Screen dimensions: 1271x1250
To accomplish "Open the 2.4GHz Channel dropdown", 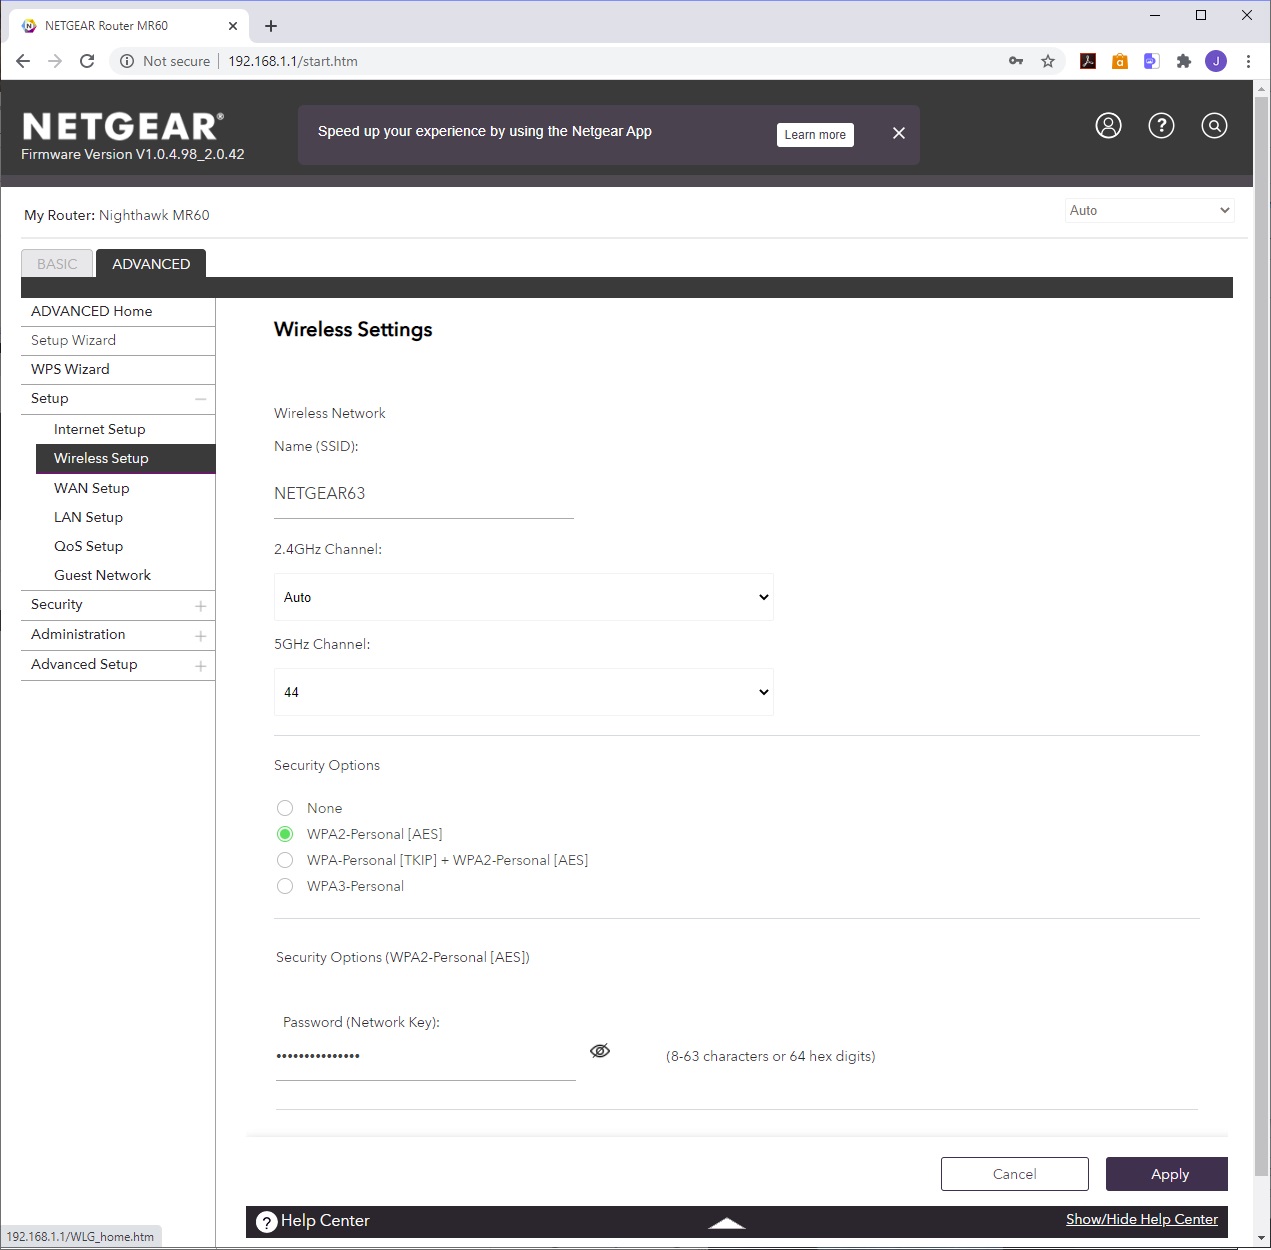I will click(x=523, y=597).
